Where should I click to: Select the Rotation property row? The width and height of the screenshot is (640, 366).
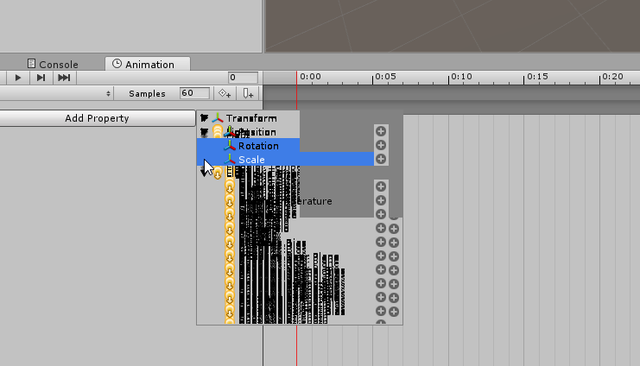click(248, 146)
